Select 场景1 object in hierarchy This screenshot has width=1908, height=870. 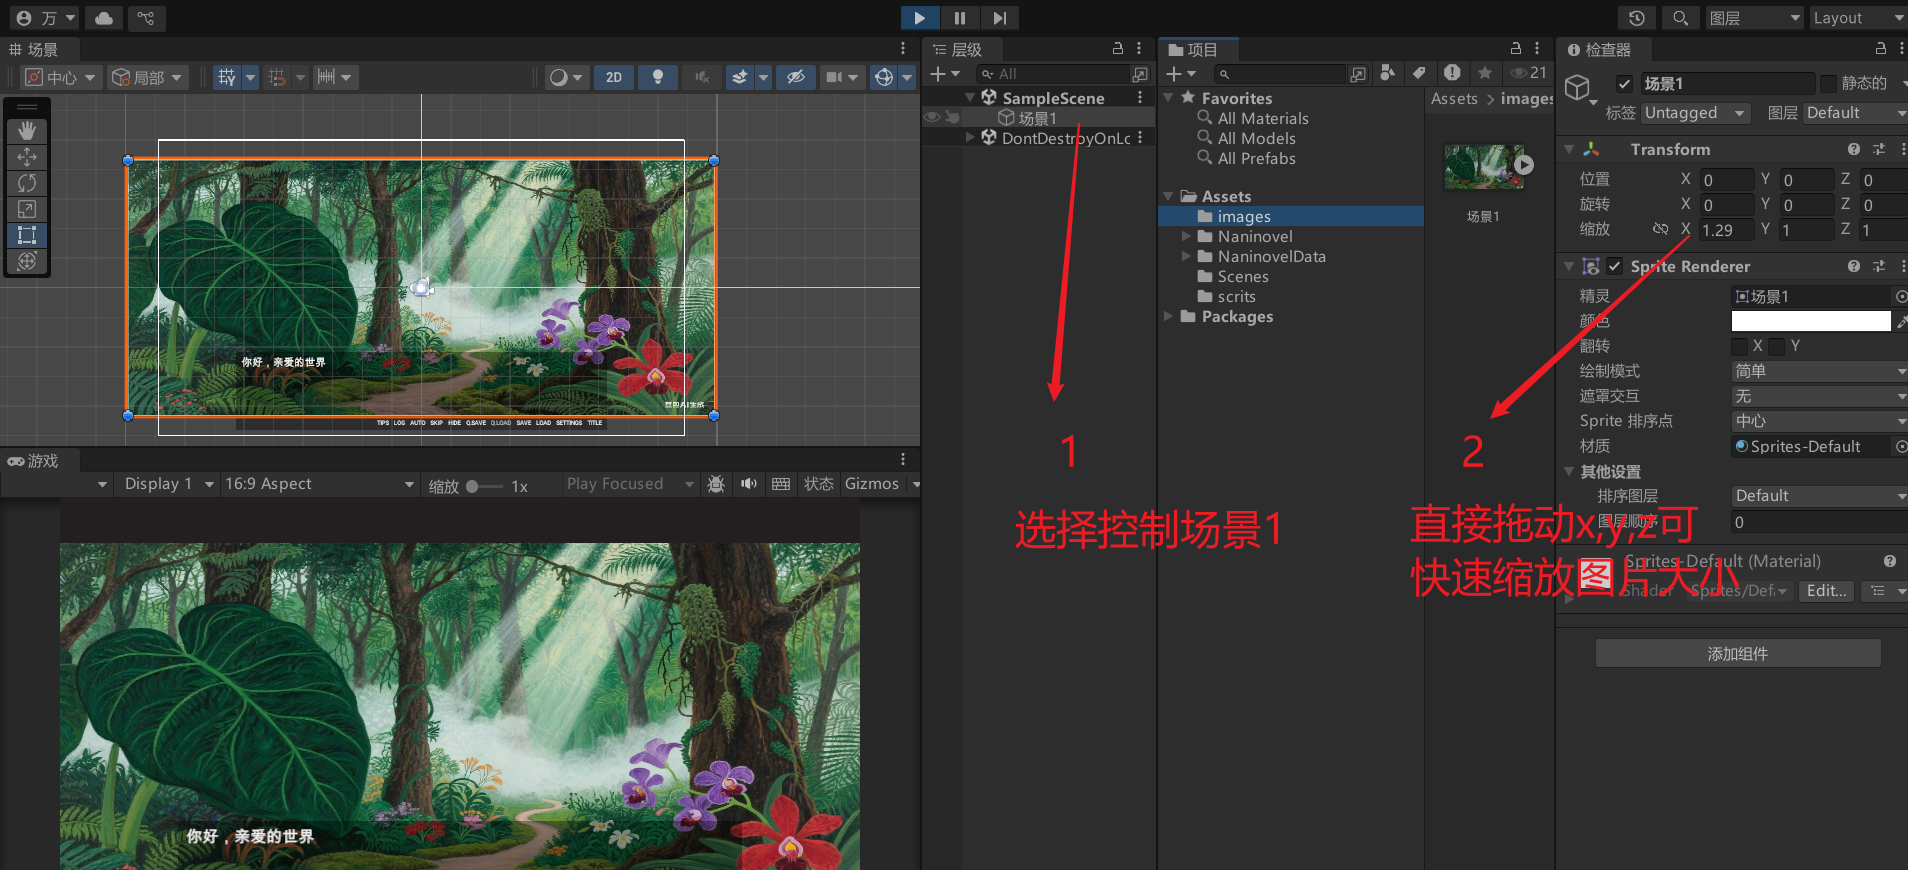click(x=1037, y=118)
